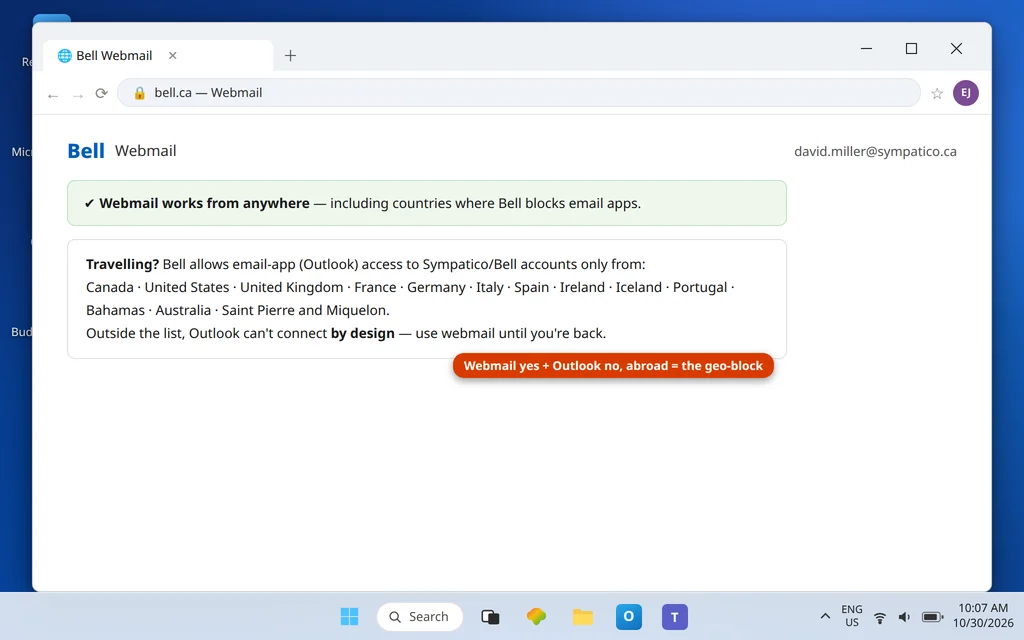The width and height of the screenshot is (1024, 640).
Task: Click 'United Kingdom' in the country list
Action: (x=291, y=287)
